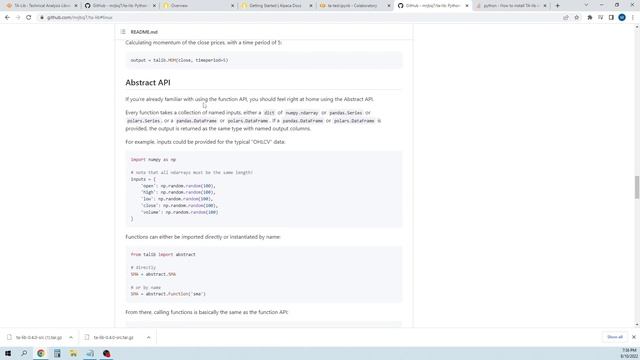
Task: Go forward with the browser forward arrow
Action: (x=18, y=18)
